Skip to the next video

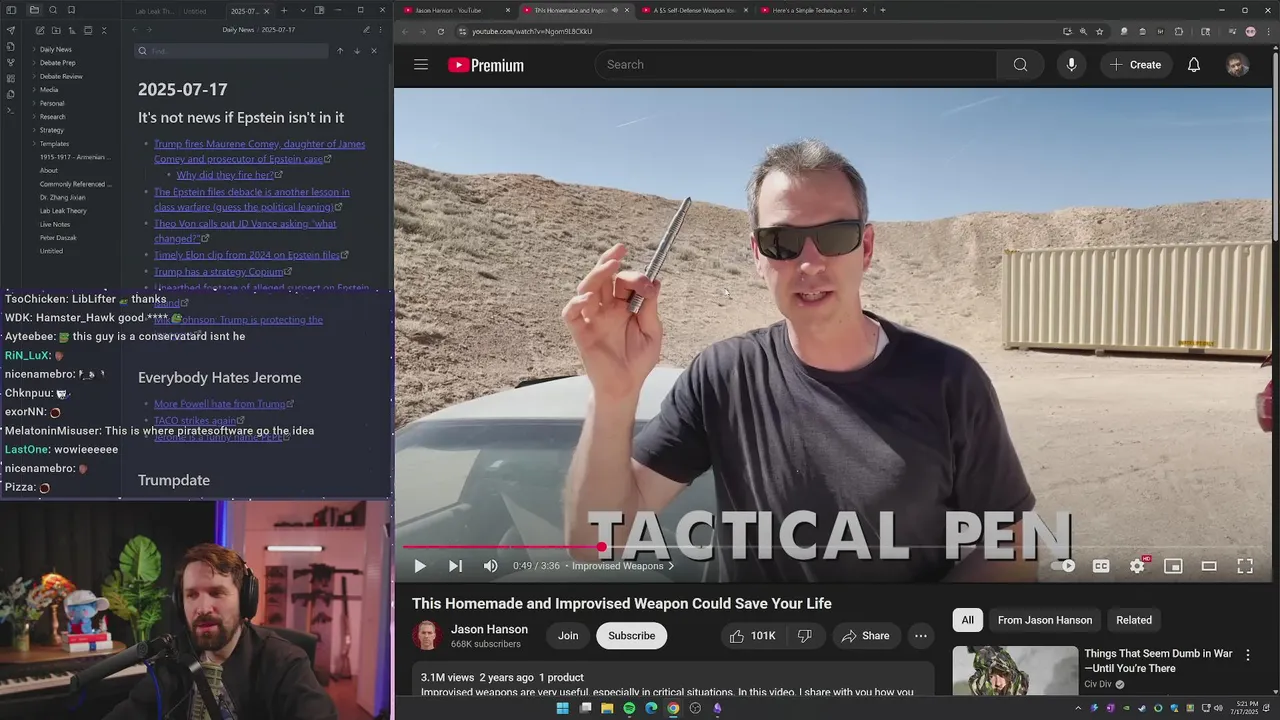click(455, 566)
